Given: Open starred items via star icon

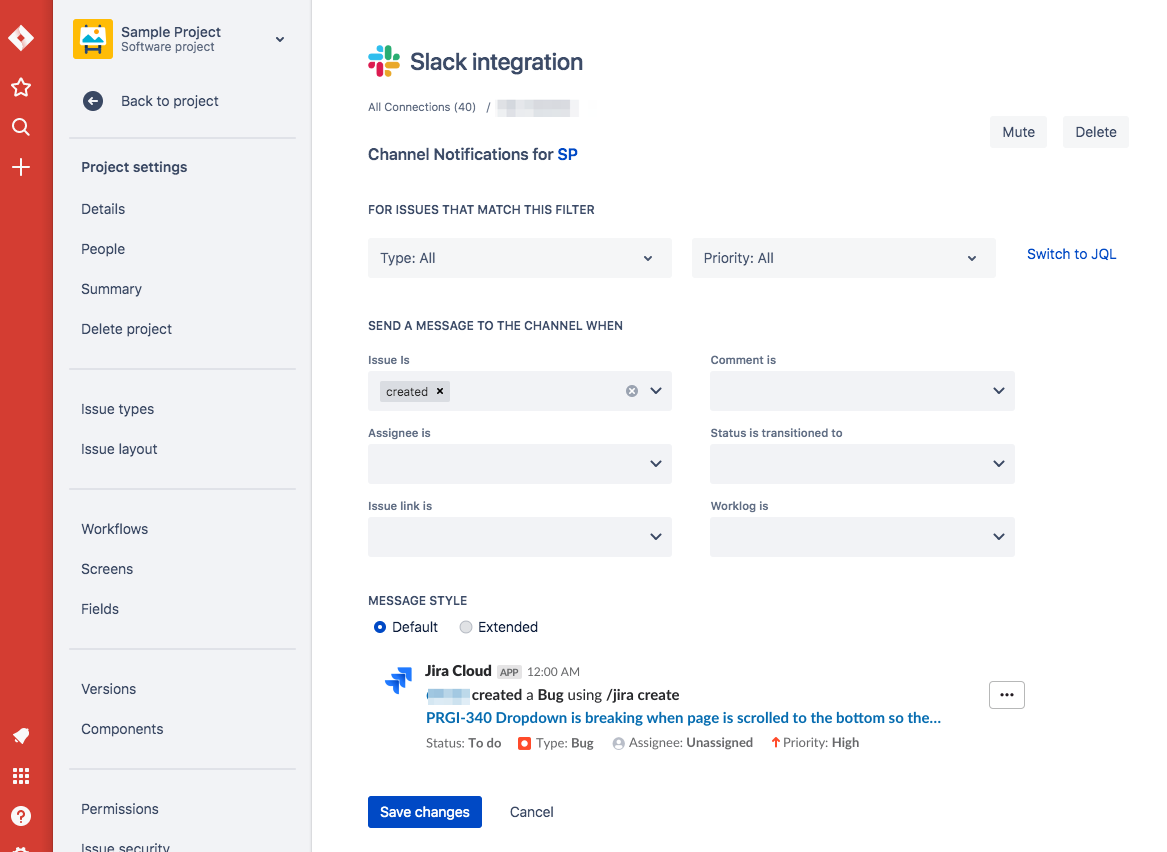Looking at the screenshot, I should tap(21, 88).
